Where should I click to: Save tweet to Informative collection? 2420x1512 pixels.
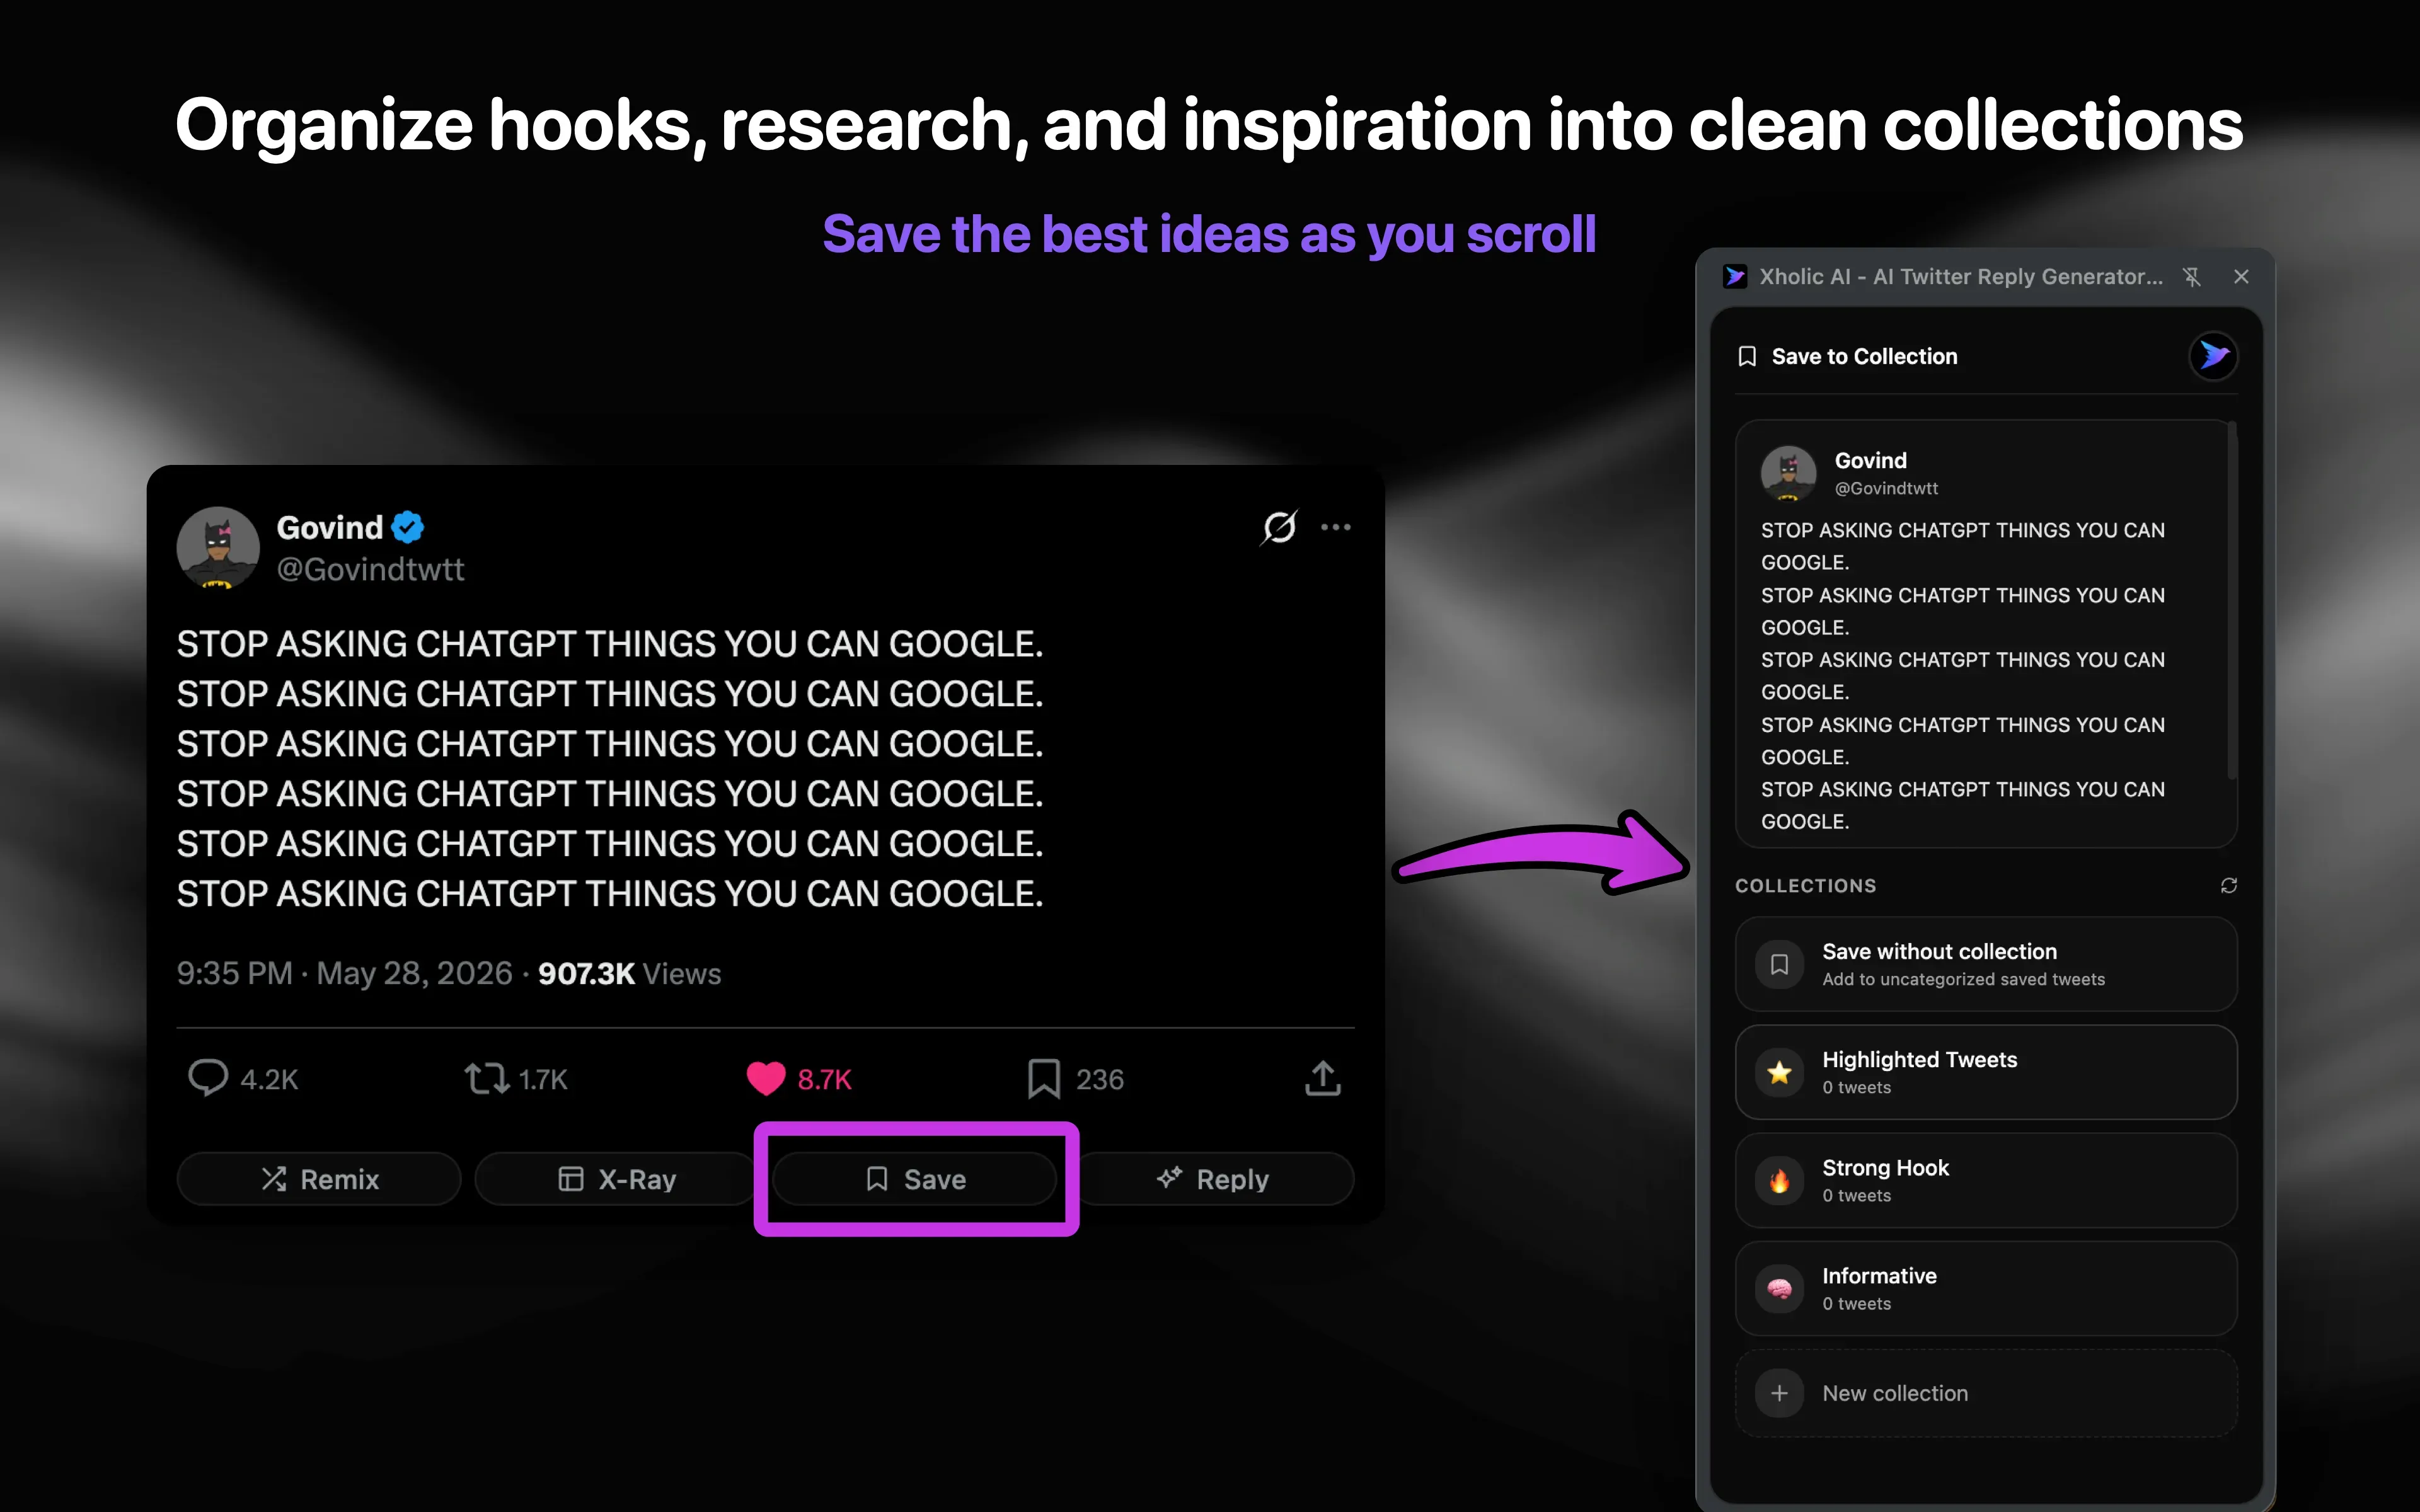tap(1986, 1288)
